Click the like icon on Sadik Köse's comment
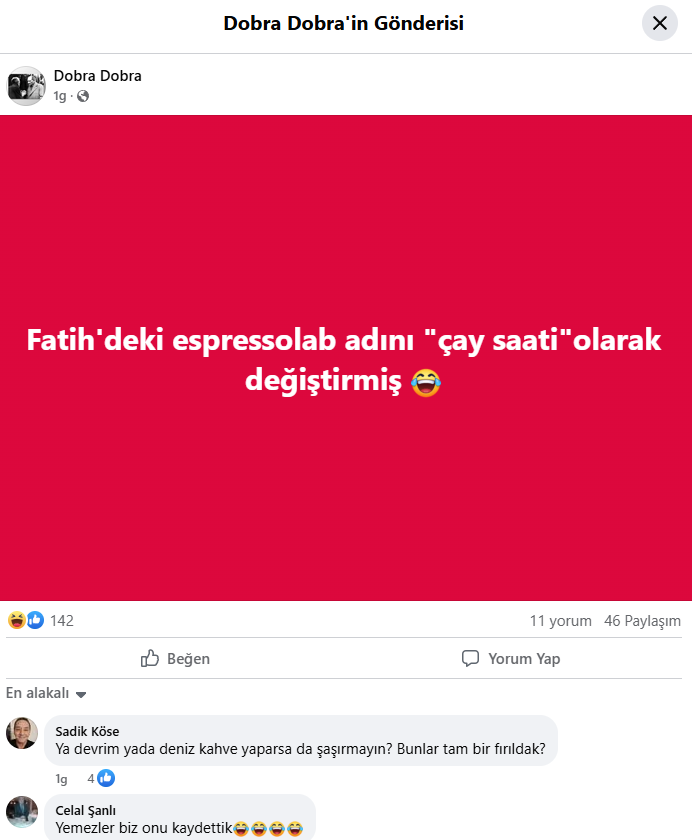692x840 pixels. [x=106, y=778]
